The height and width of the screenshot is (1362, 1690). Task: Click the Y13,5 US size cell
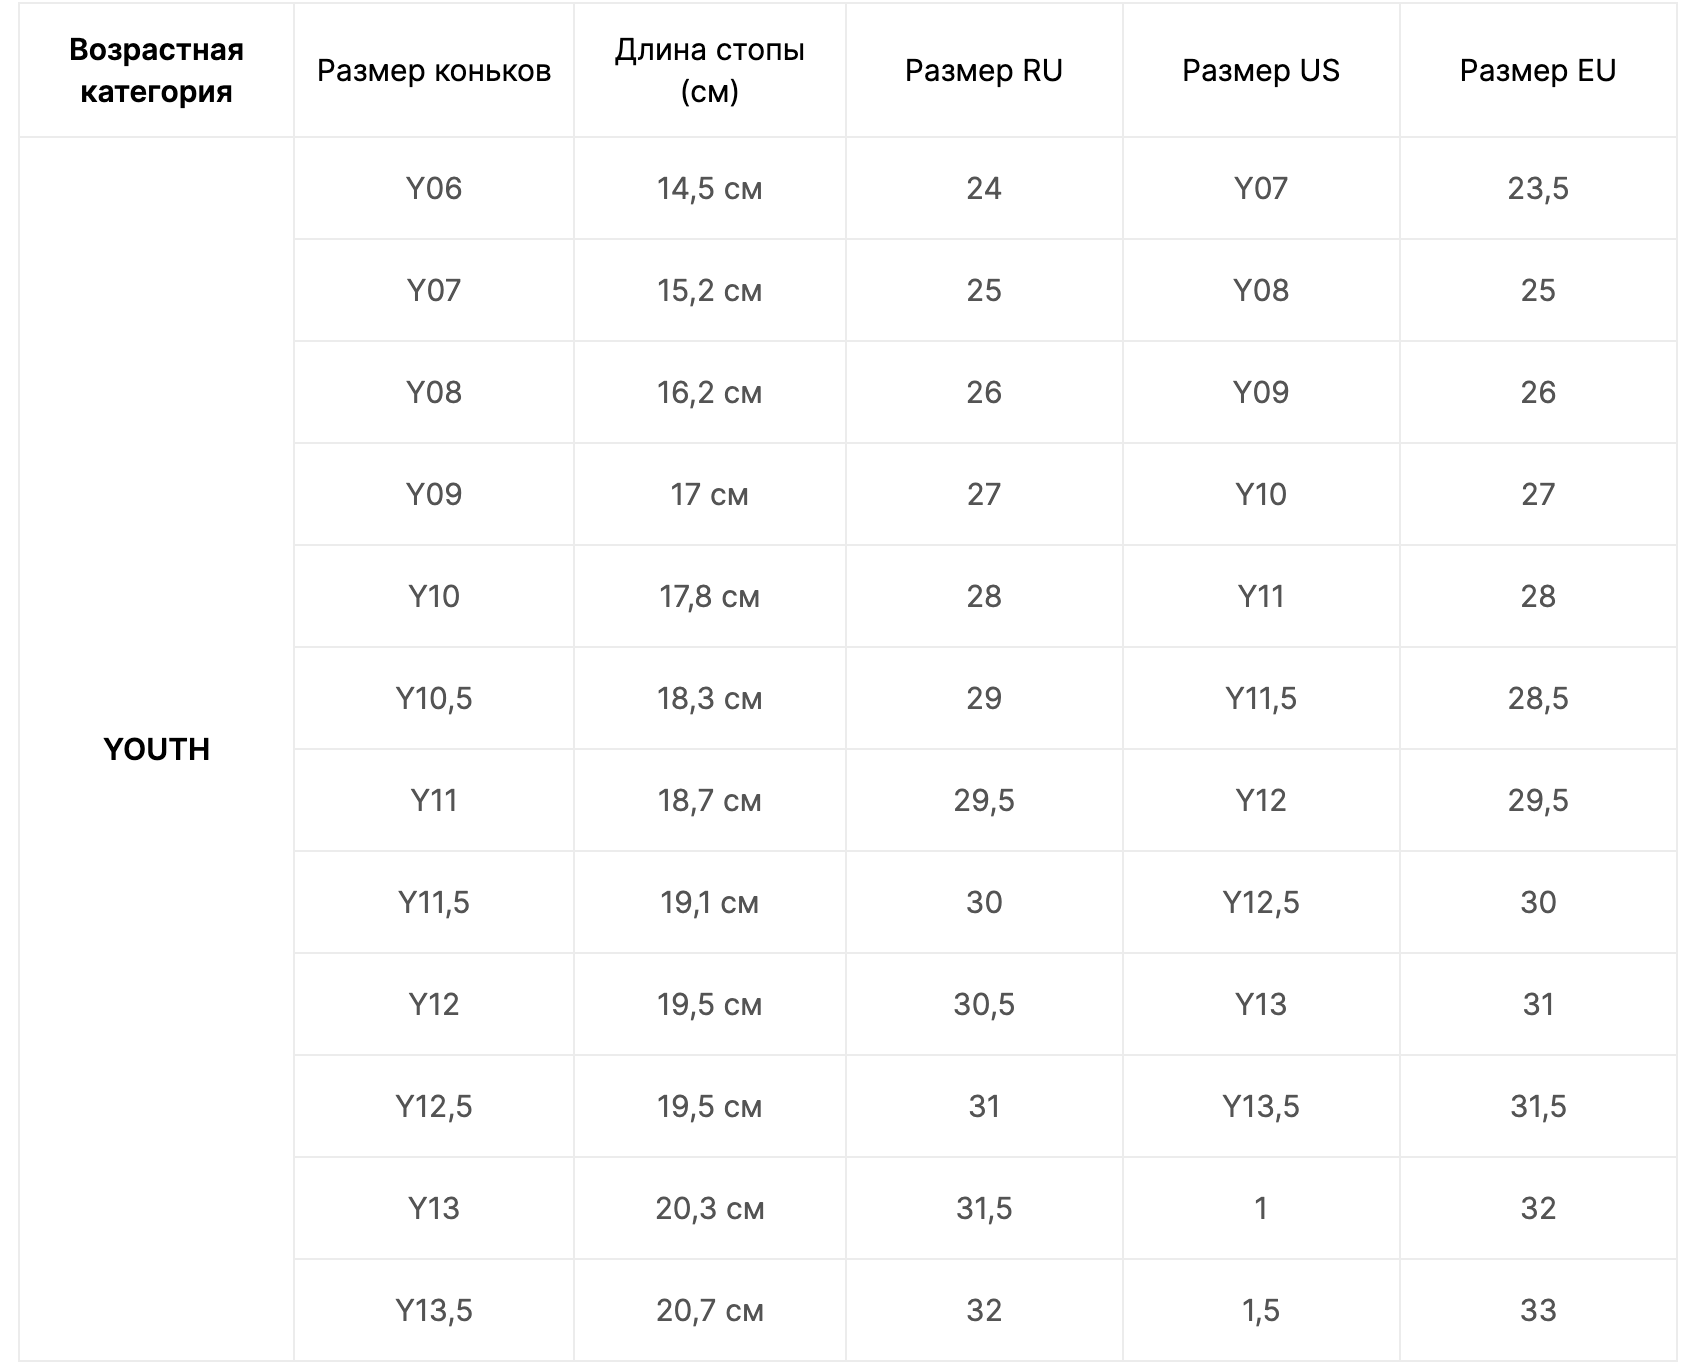(1261, 1107)
